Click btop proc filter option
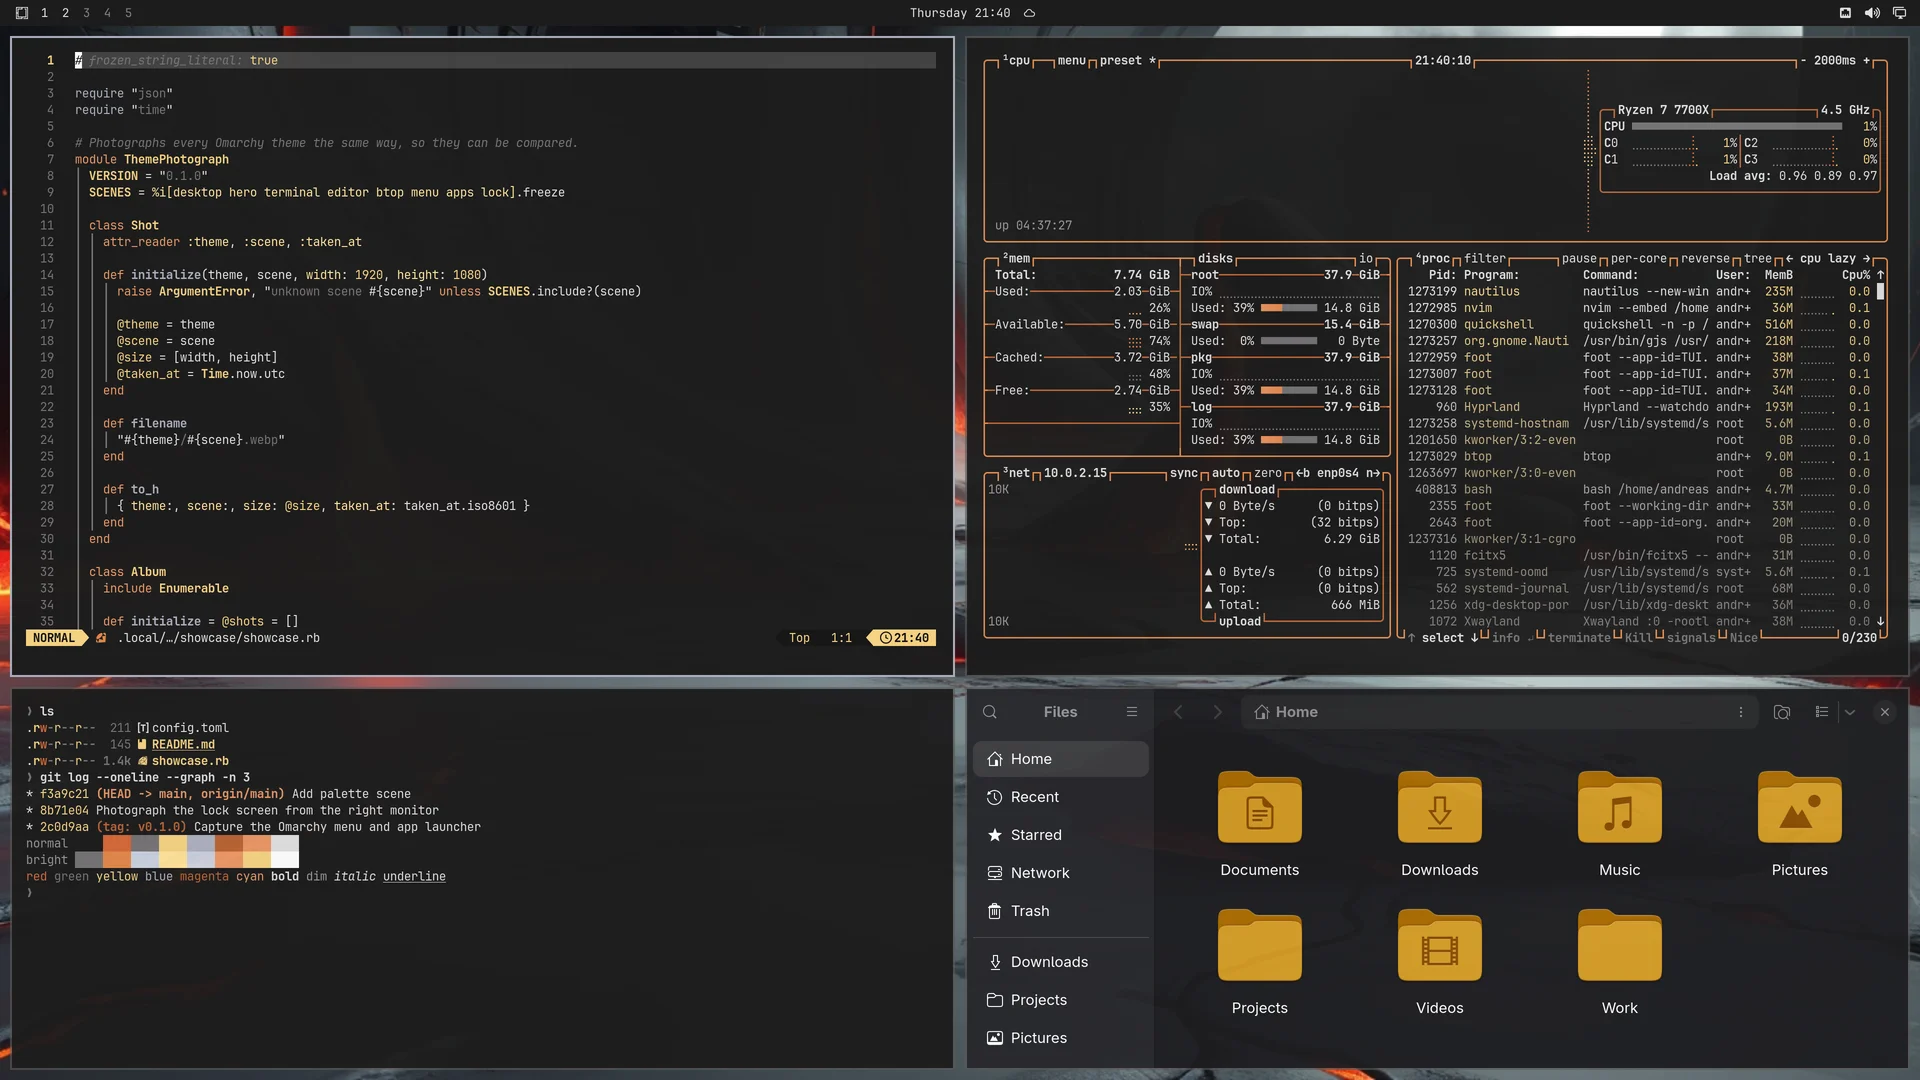Viewport: 1920px width, 1080px height. pos(1485,258)
